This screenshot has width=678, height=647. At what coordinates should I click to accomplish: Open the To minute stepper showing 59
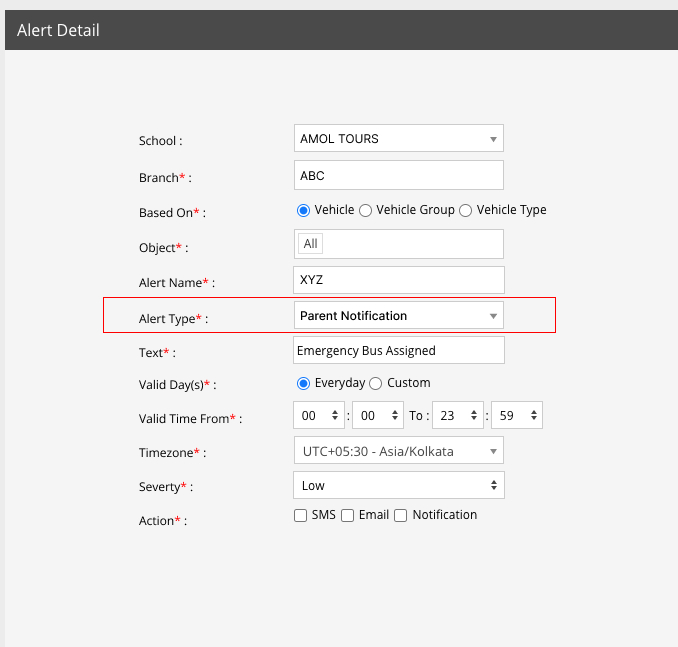[516, 416]
